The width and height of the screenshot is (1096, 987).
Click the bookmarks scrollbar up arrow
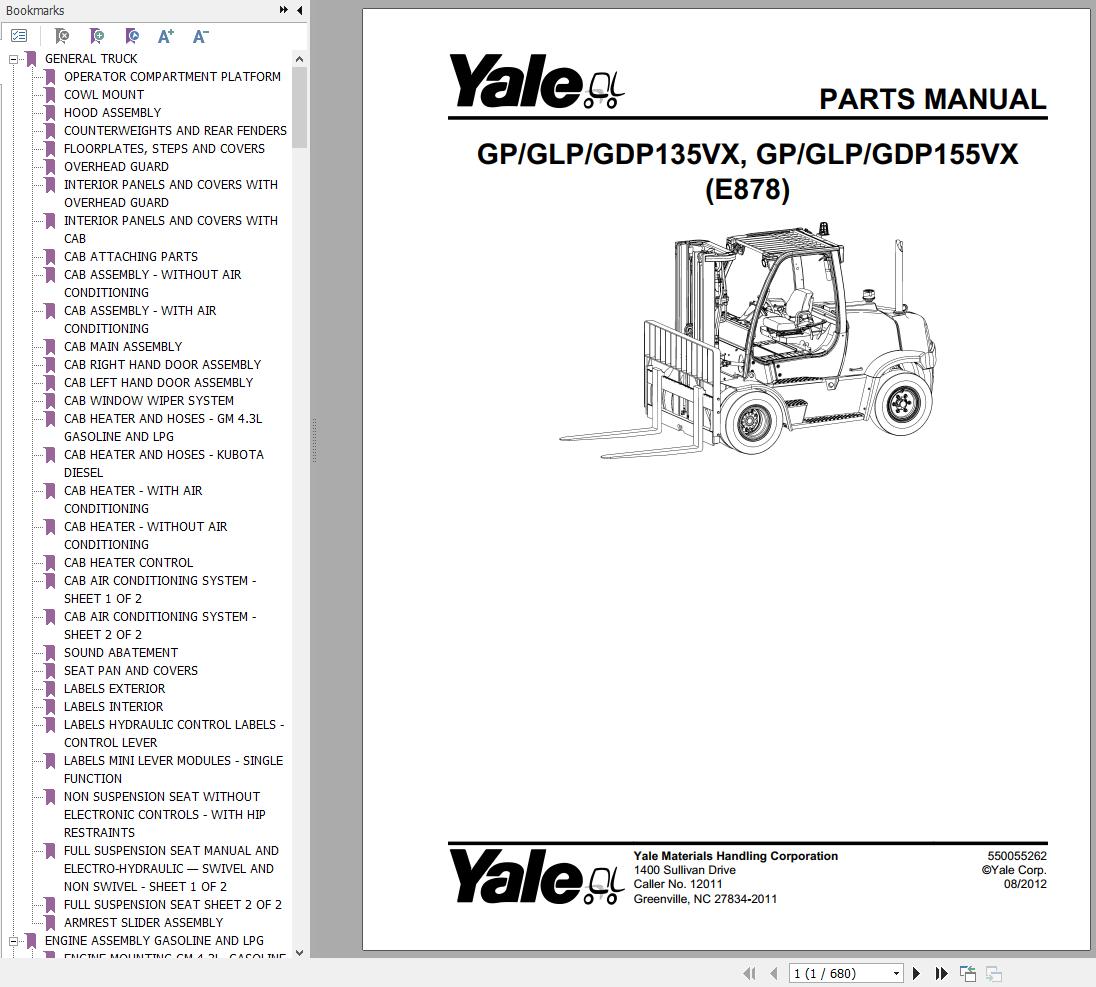(x=299, y=59)
